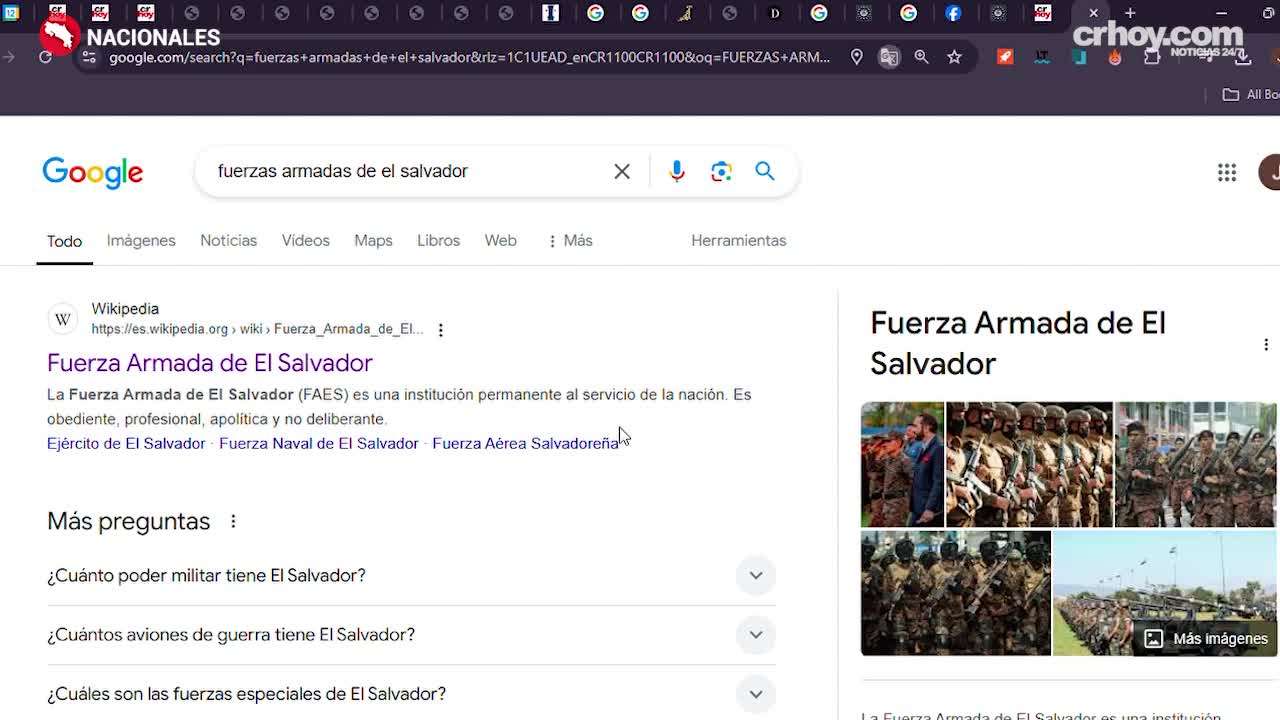Switch to the Noticias tab

228,240
